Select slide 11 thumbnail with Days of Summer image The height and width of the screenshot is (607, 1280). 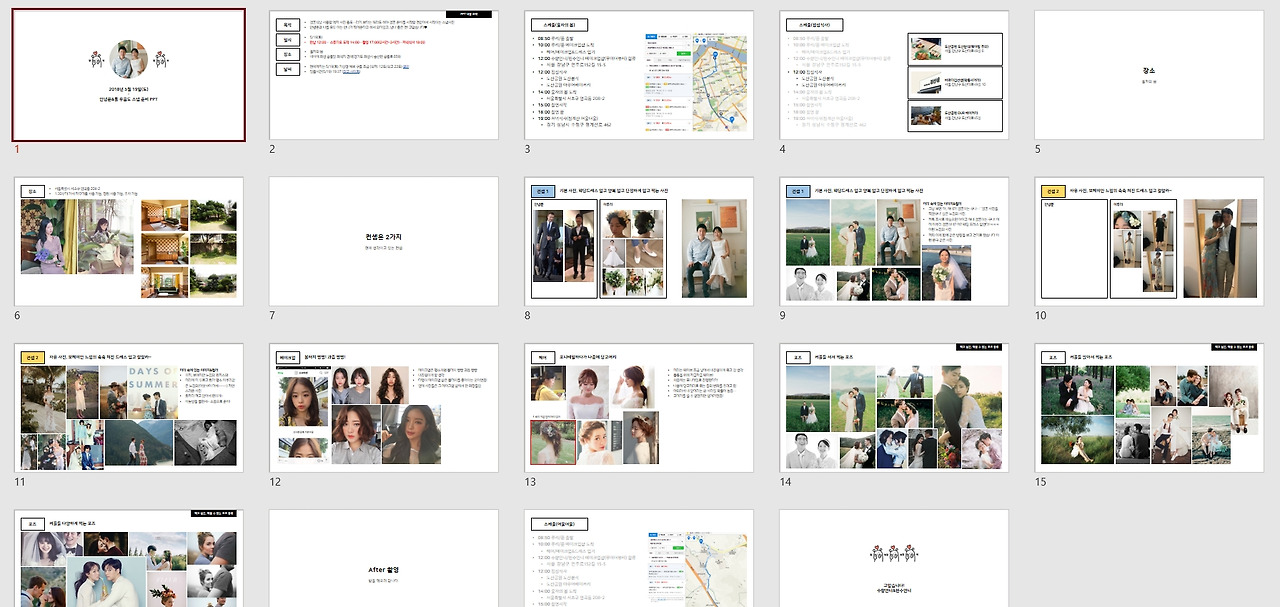pyautogui.click(x=130, y=408)
